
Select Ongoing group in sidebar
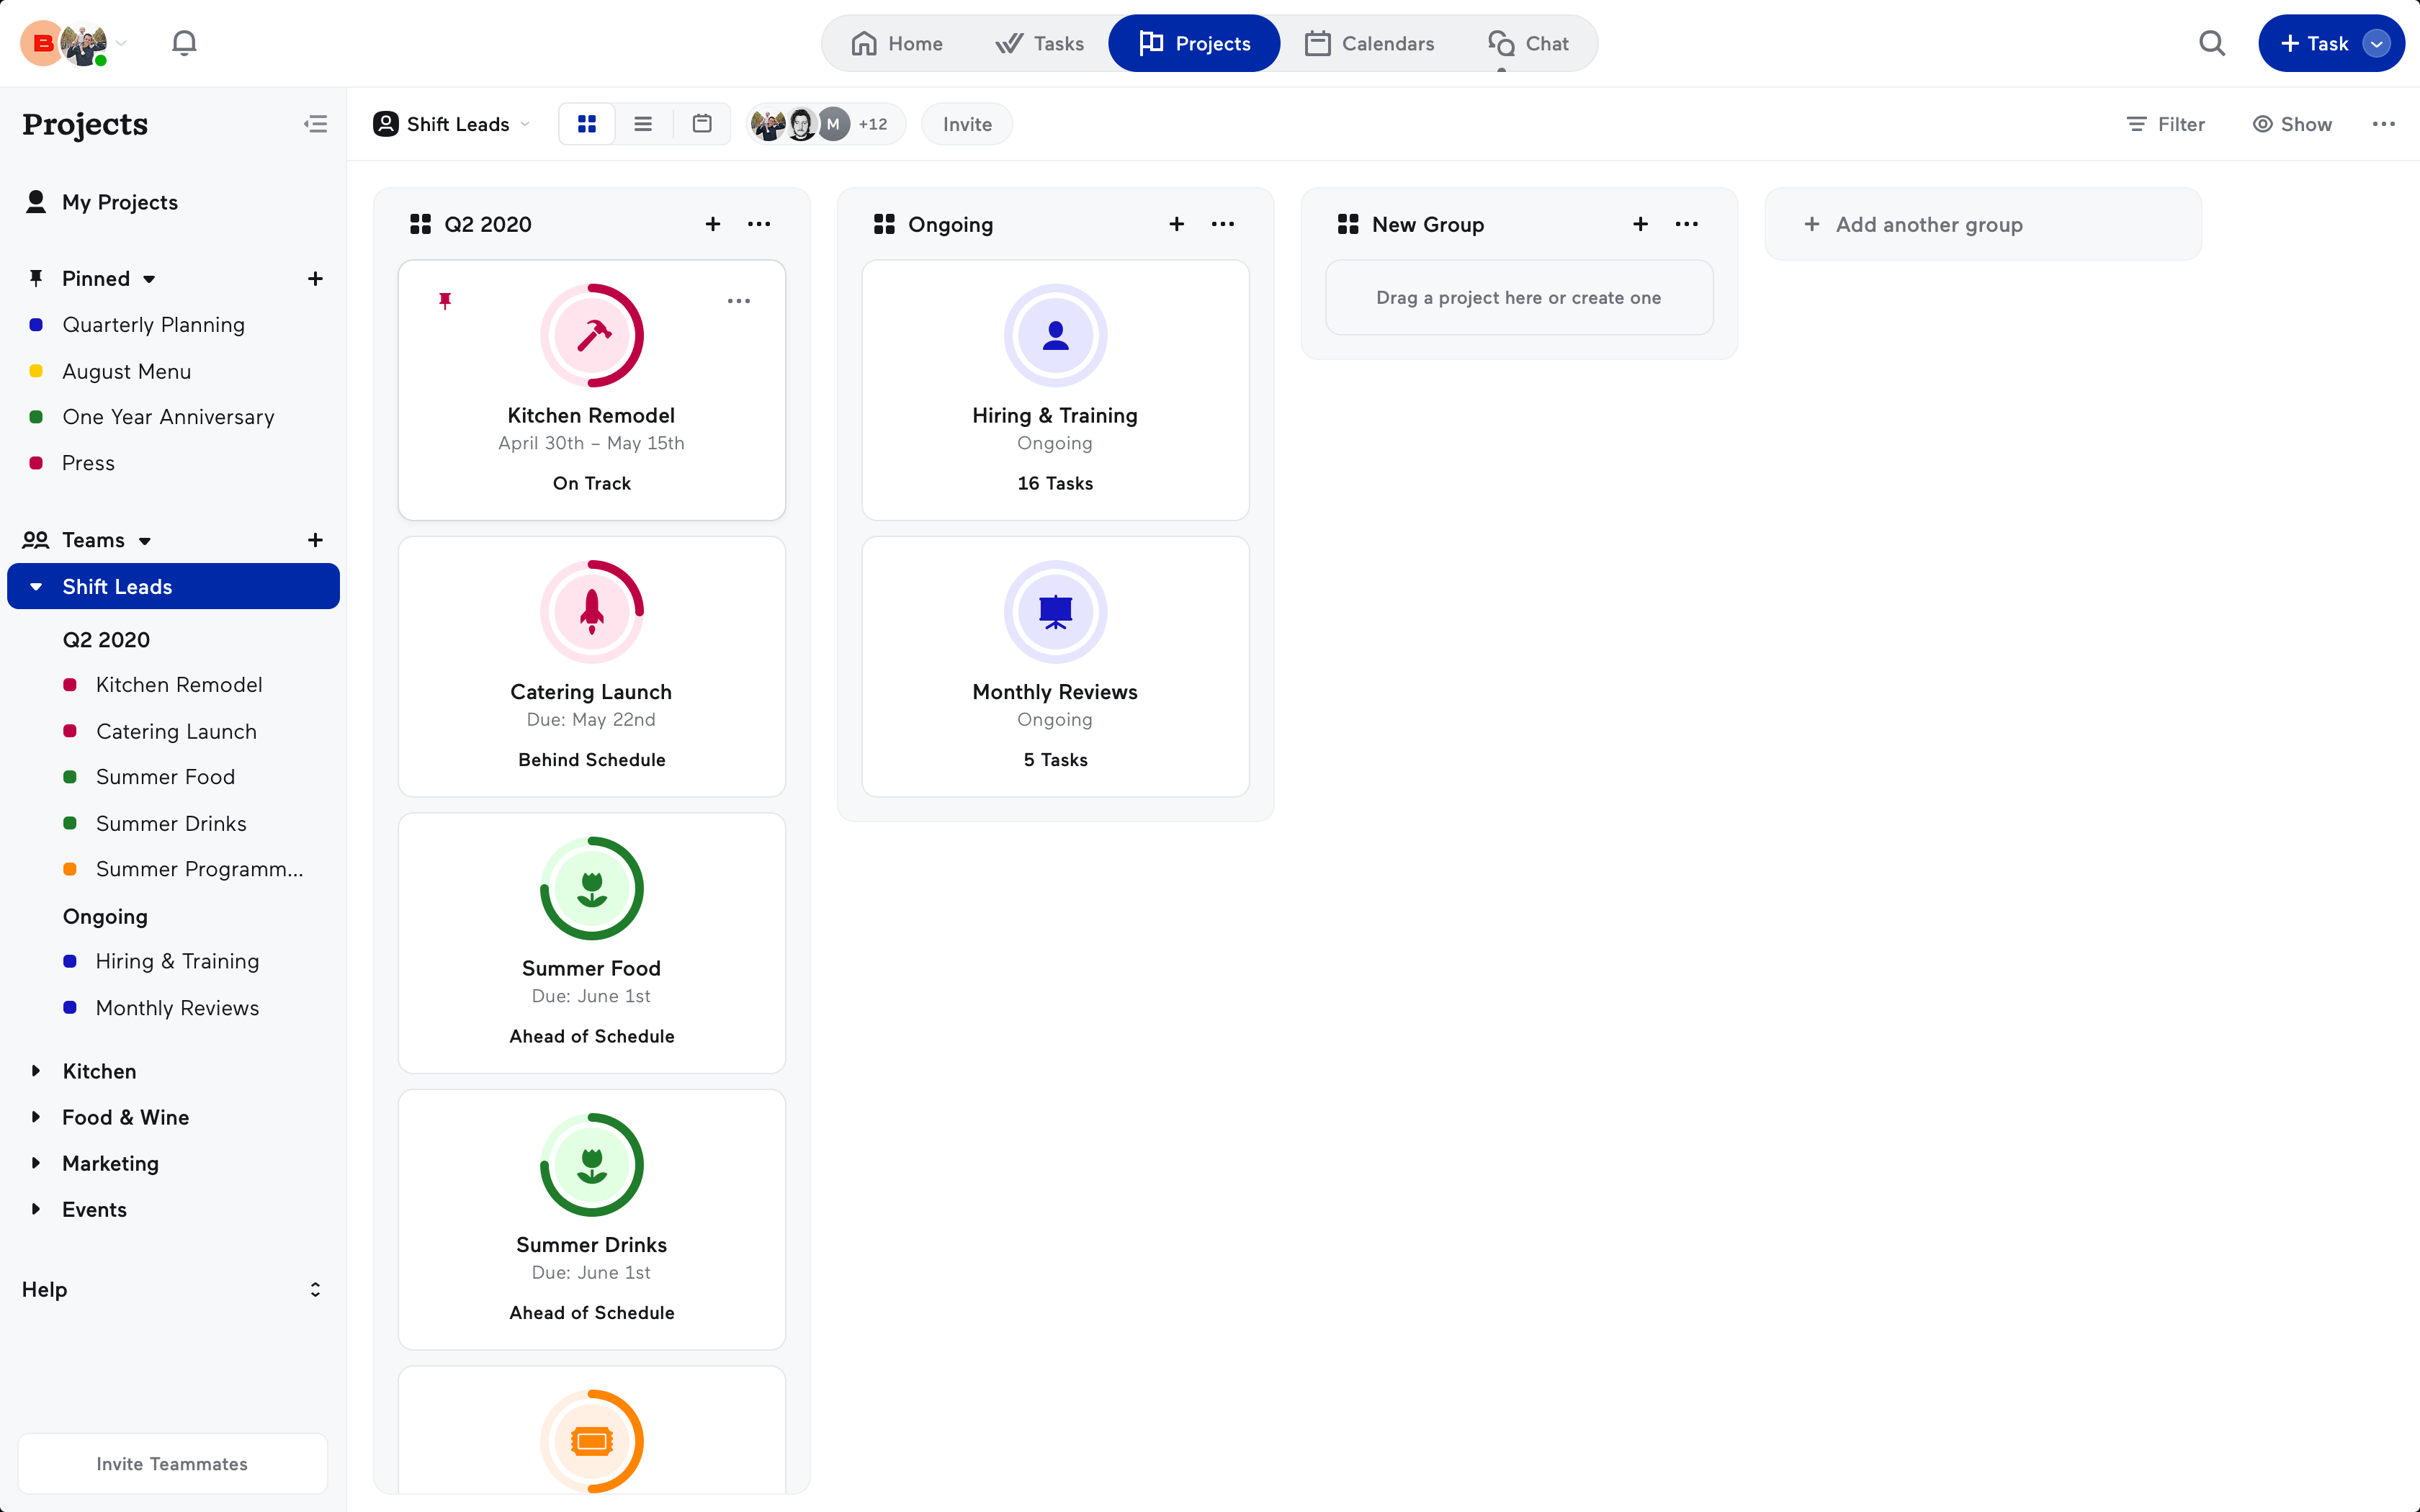pos(105,916)
